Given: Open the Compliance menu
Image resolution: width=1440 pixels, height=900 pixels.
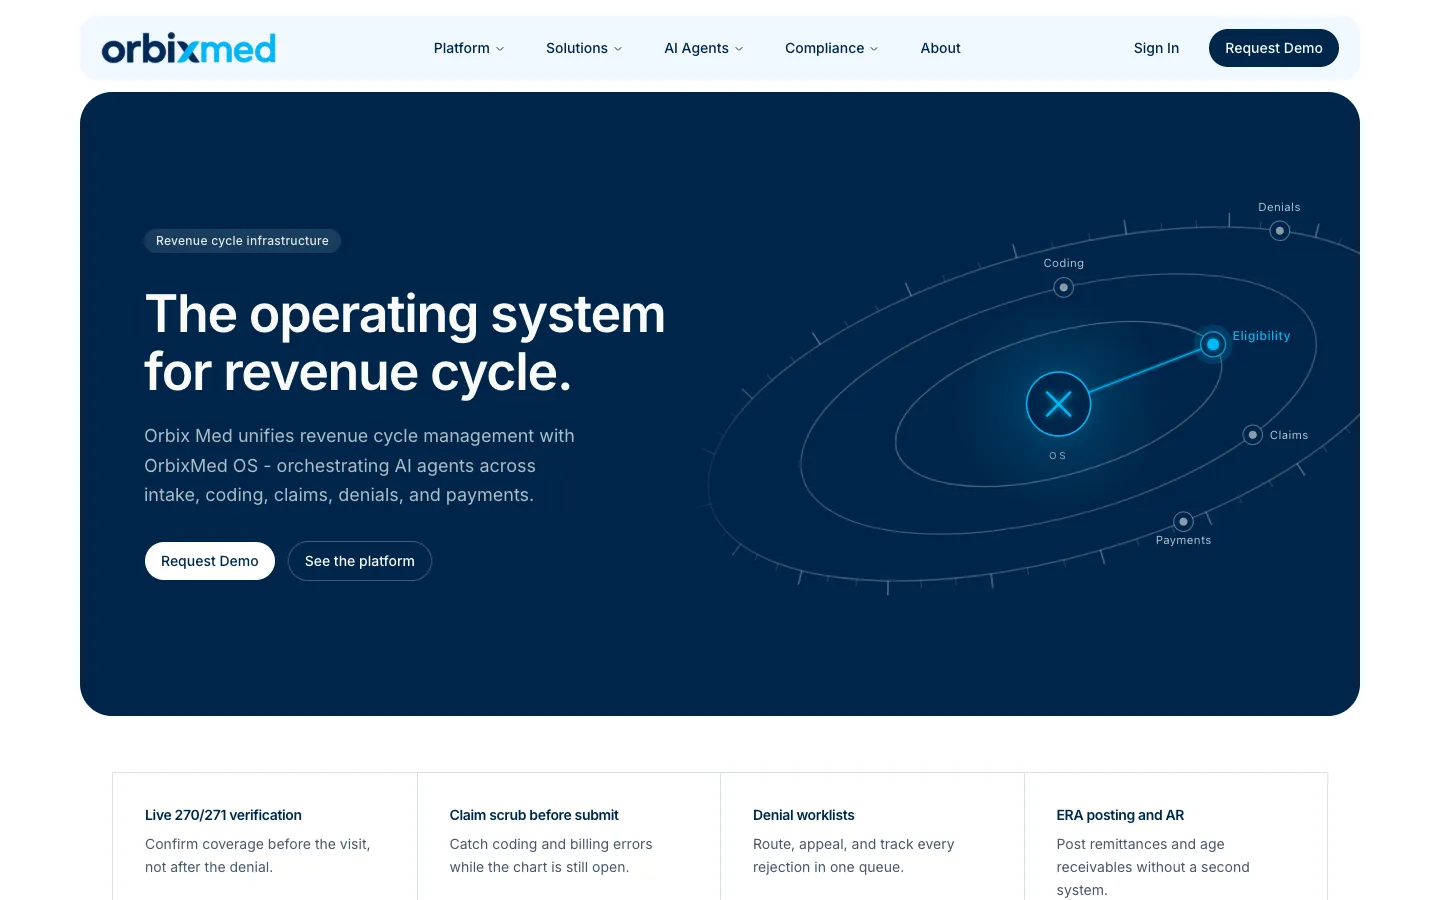Looking at the screenshot, I should pos(832,48).
